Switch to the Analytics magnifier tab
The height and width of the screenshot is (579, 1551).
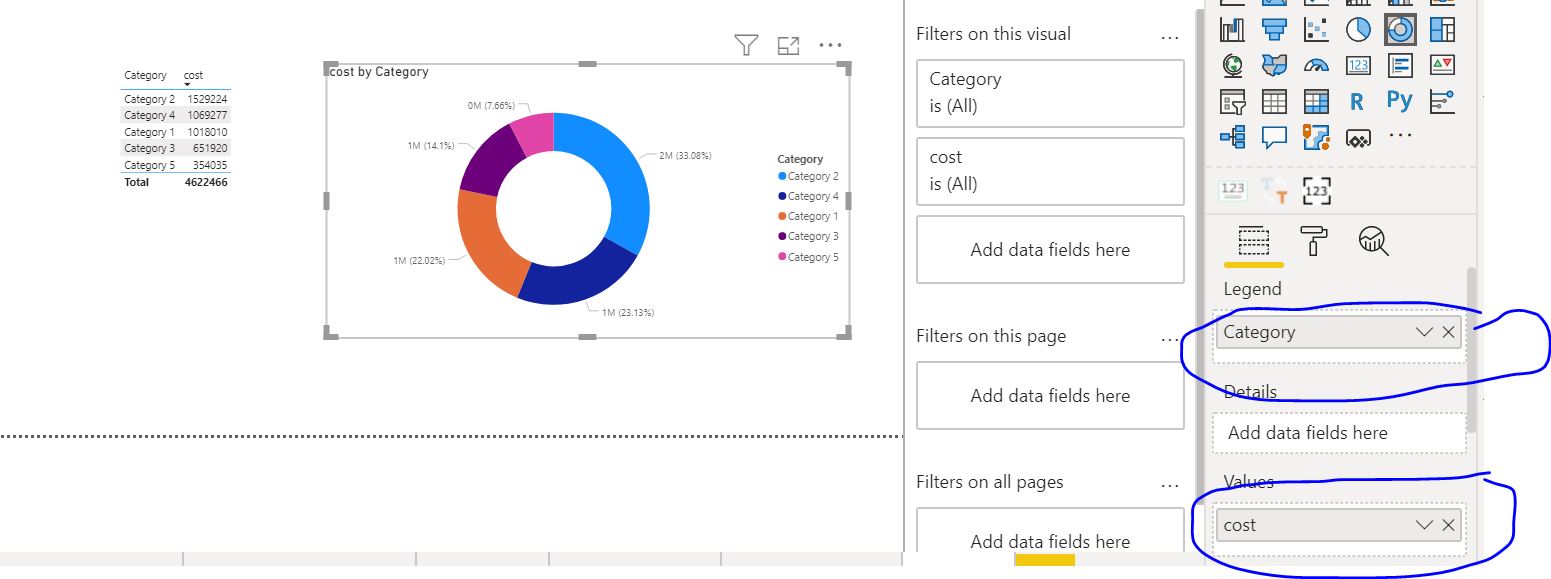point(1373,240)
